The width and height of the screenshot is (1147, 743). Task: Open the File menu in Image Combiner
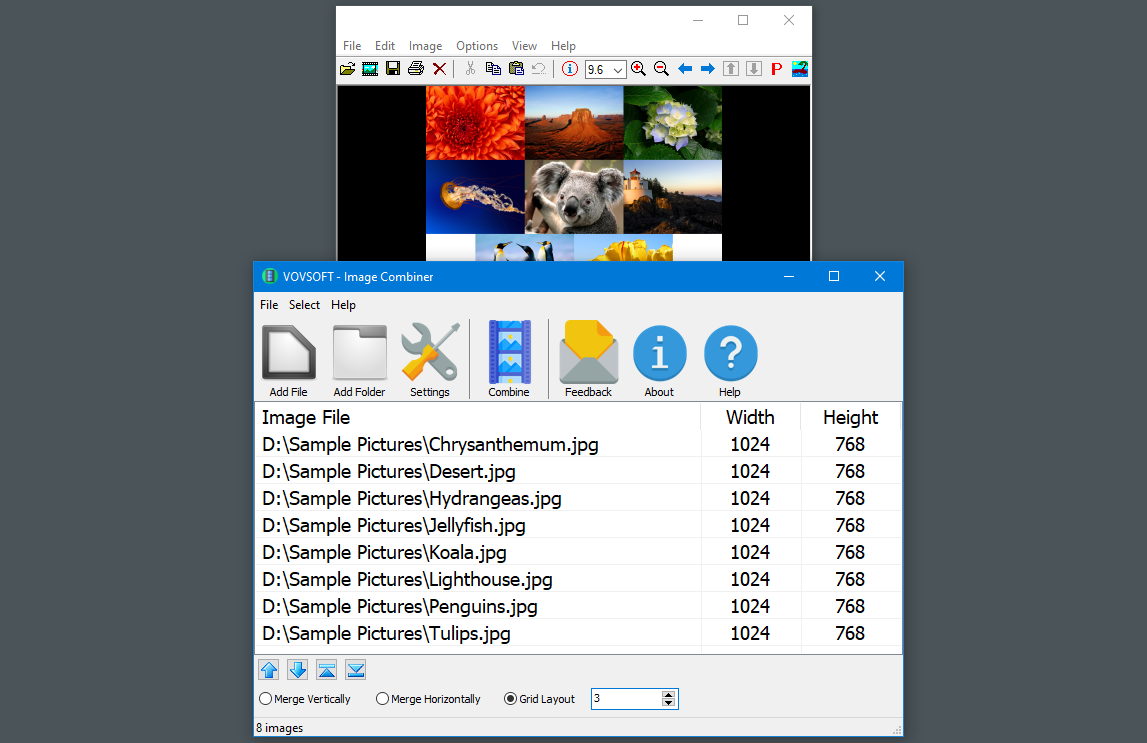269,305
